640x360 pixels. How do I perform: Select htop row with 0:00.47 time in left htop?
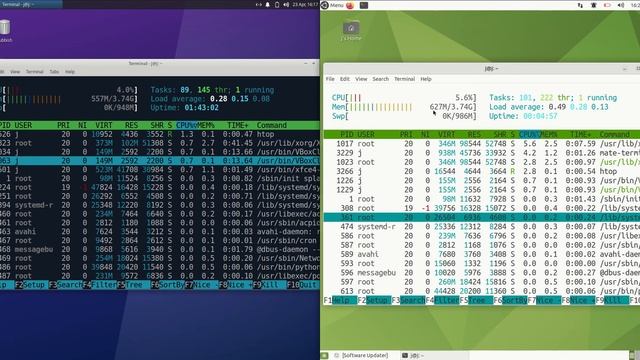click(x=160, y=134)
